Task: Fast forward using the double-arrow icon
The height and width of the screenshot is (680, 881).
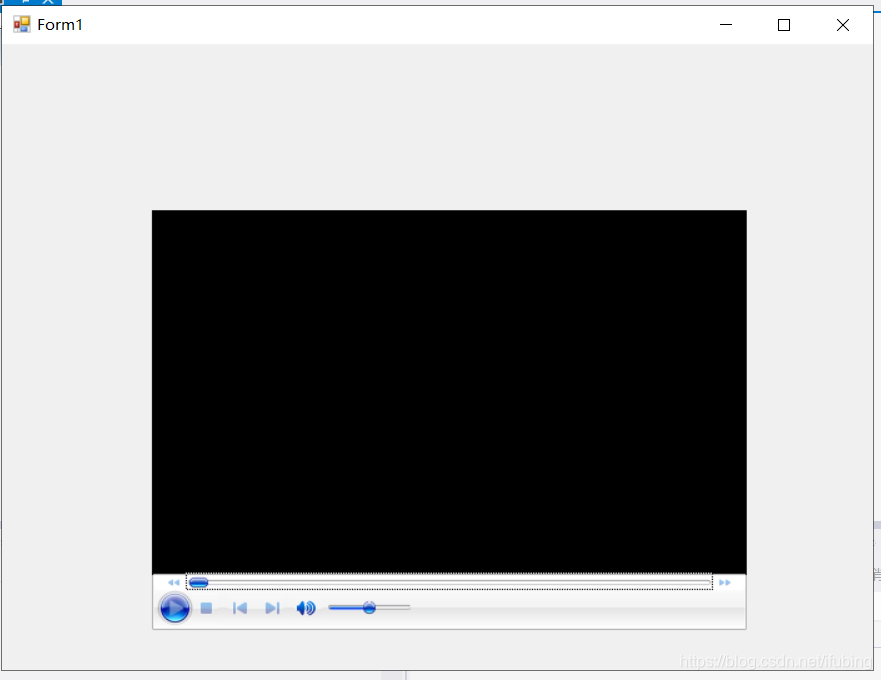Action: tap(725, 583)
